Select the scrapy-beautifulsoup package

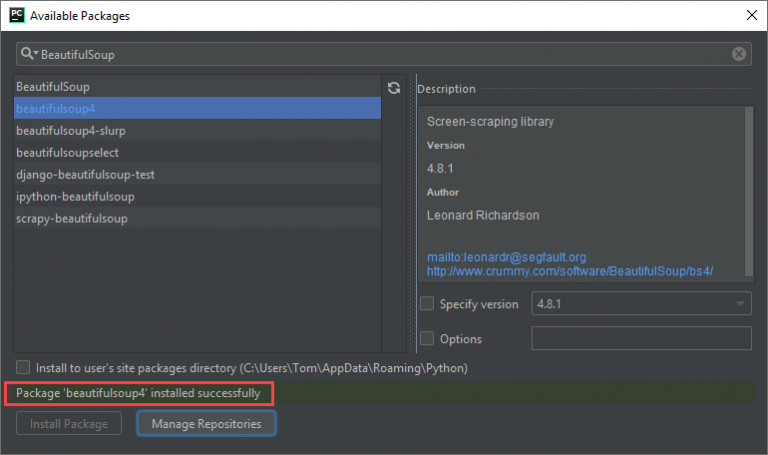pyautogui.click(x=197, y=218)
